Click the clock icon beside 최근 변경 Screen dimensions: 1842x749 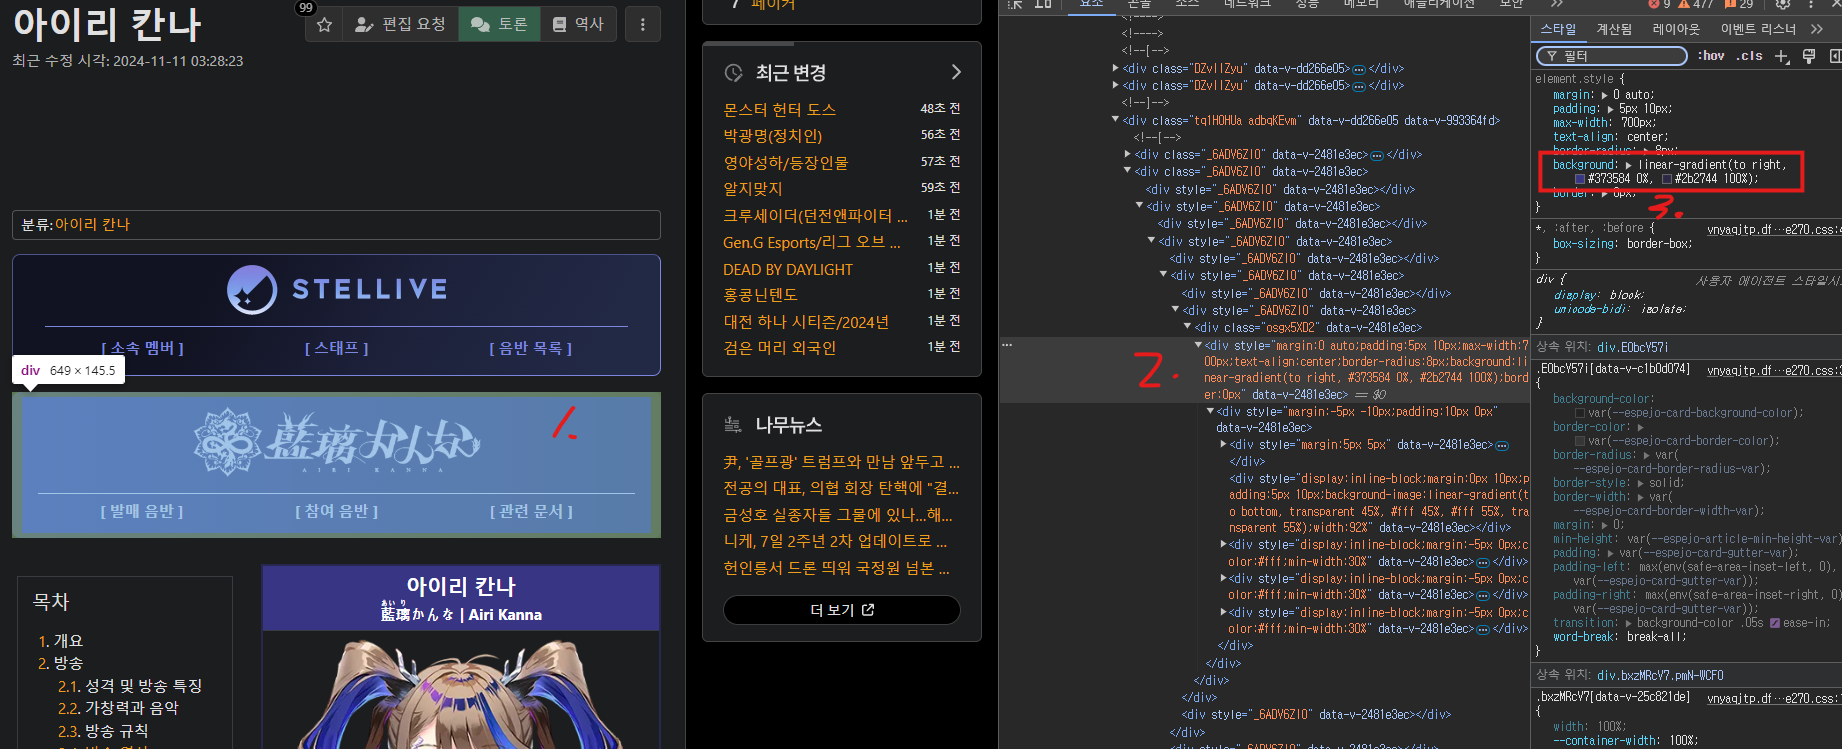coord(734,73)
